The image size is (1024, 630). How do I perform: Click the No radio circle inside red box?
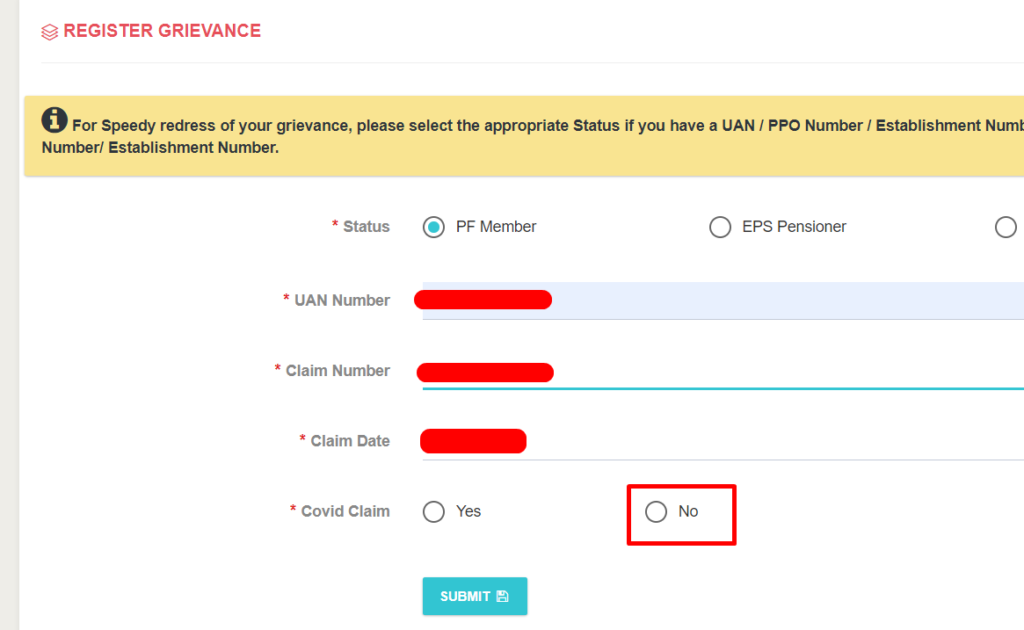[656, 511]
